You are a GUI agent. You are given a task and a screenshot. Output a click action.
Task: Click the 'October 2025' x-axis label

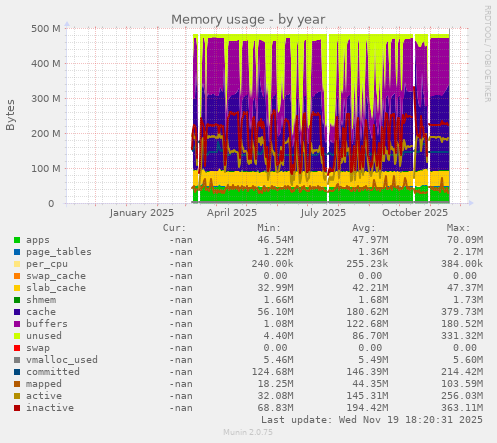click(x=415, y=213)
